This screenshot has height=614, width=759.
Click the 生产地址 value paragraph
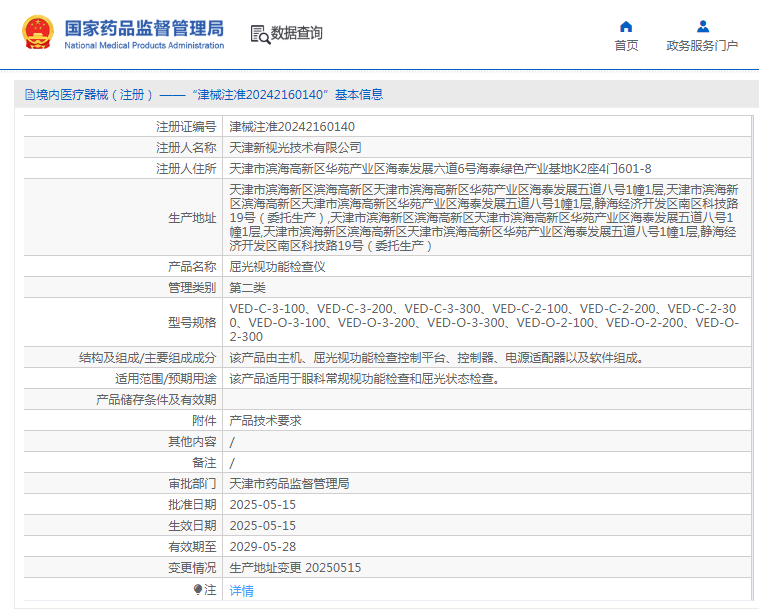484,217
